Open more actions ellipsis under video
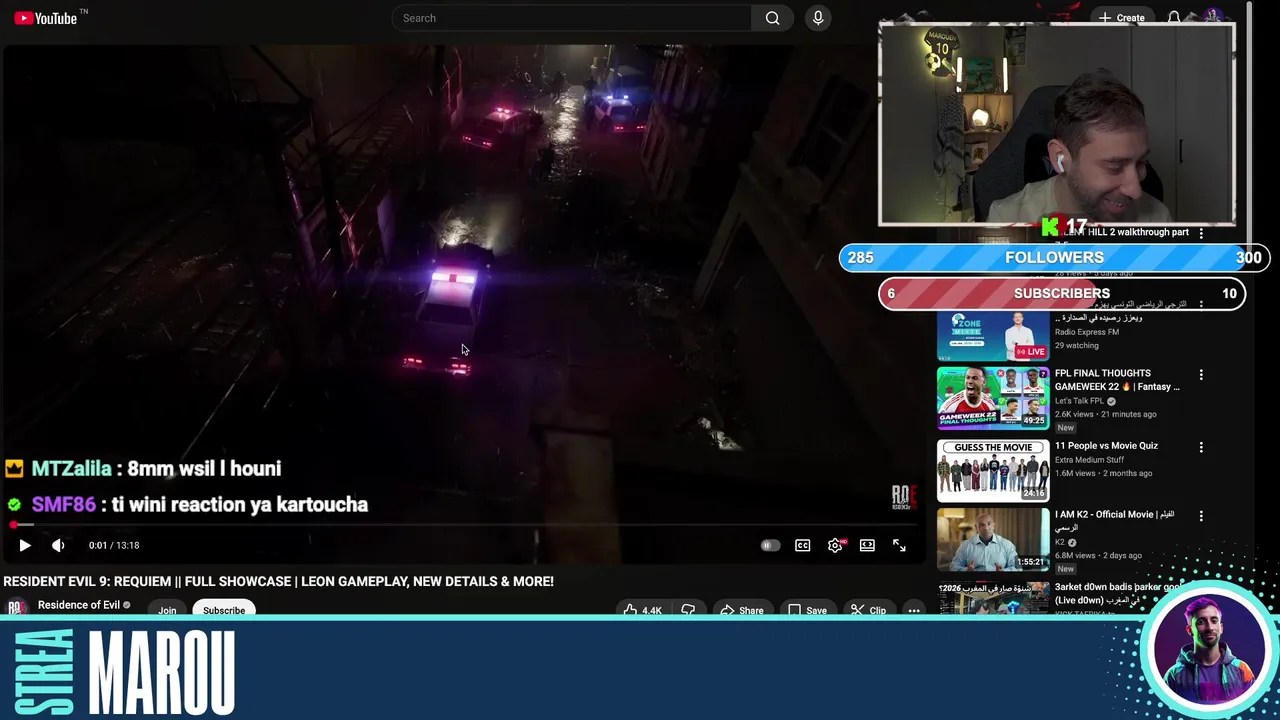Image resolution: width=1280 pixels, height=720 pixels. [x=914, y=610]
